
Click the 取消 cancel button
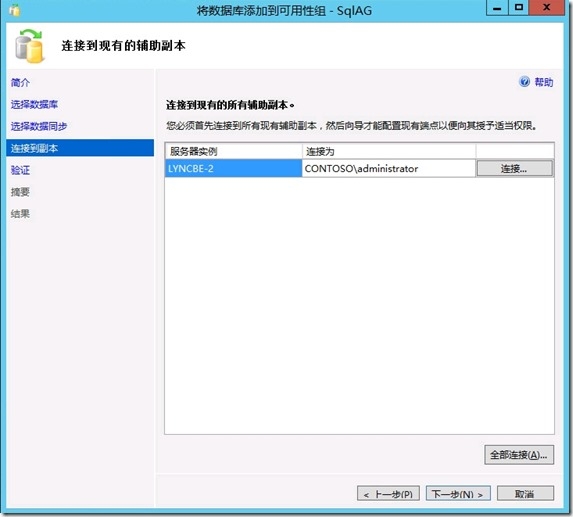525,494
